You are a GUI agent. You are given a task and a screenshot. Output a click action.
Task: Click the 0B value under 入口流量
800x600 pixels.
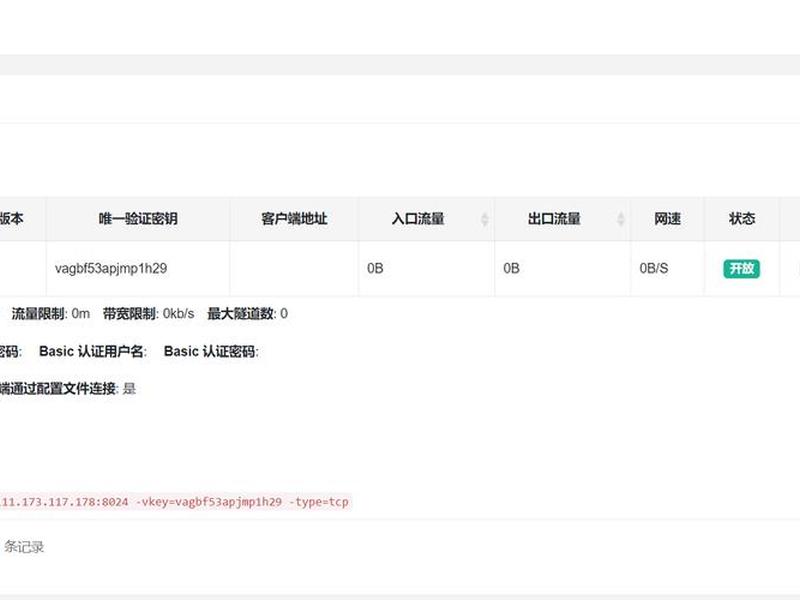(375, 268)
